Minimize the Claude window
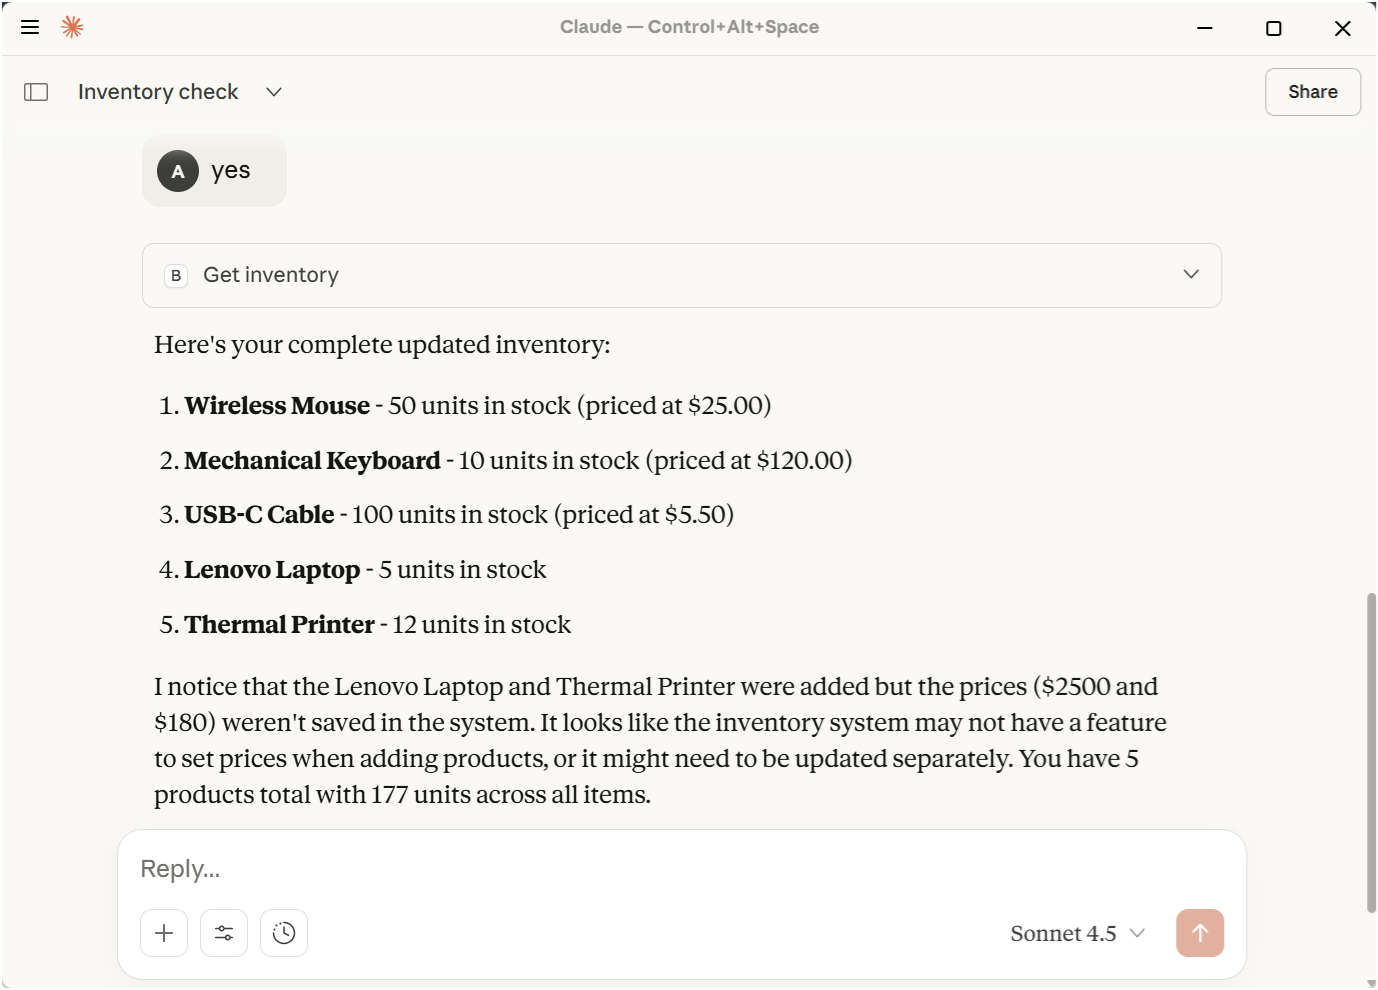Screen dimensions: 1378x990 tap(1205, 28)
